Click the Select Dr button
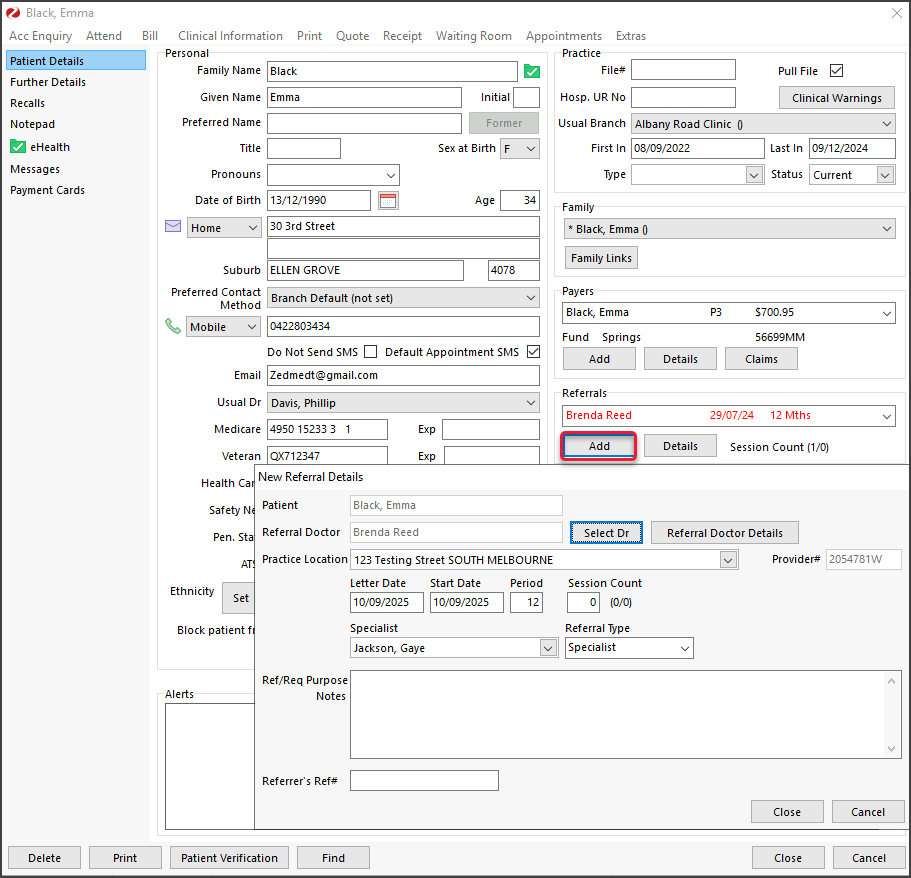911x878 pixels. 606,533
